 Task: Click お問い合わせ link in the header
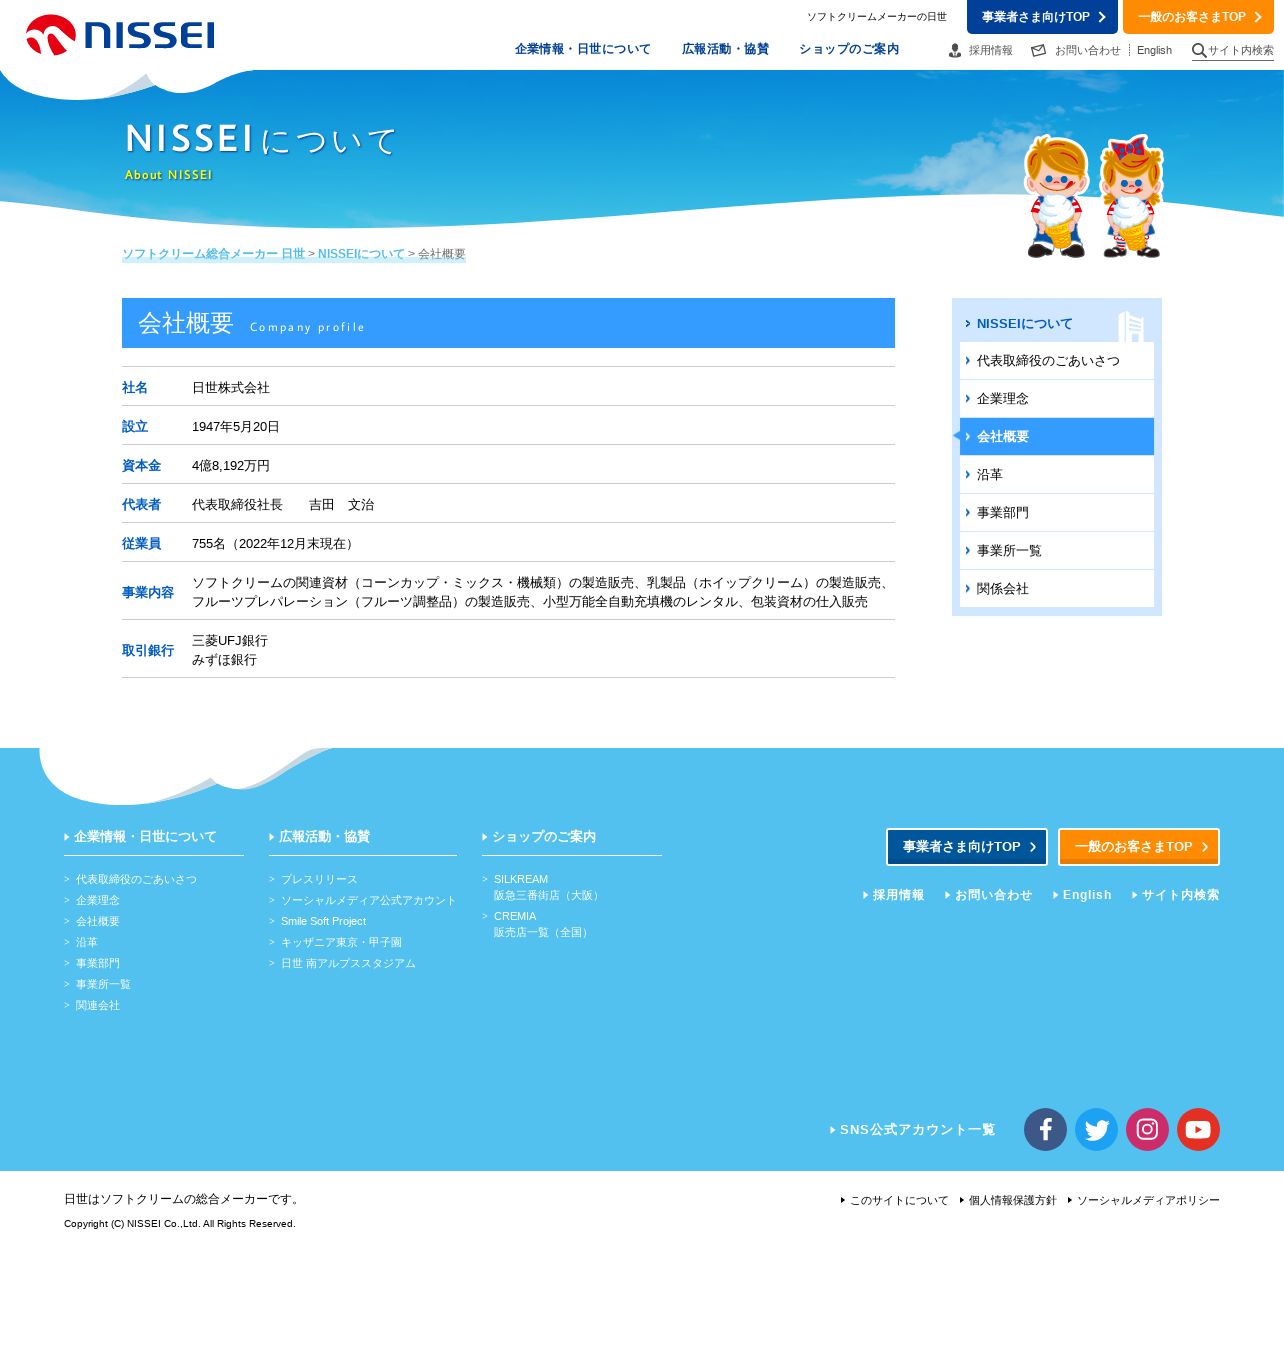coord(1087,50)
